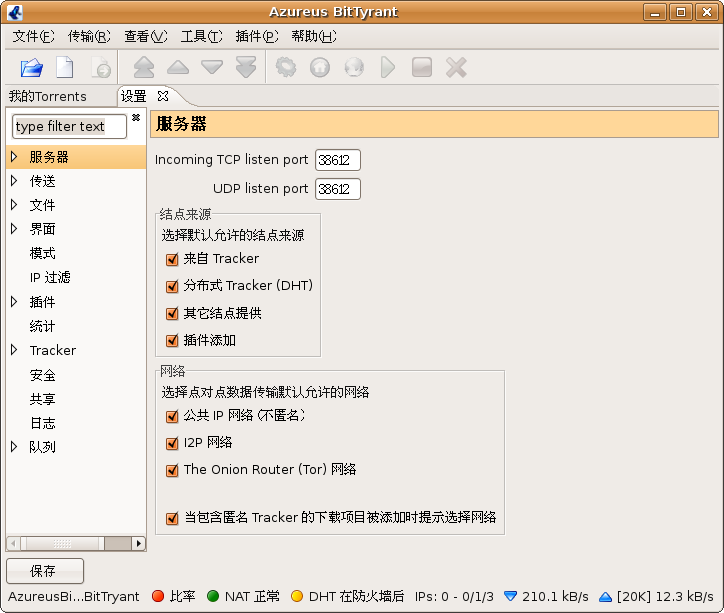The height and width of the screenshot is (613, 724).
Task: Expand the 传送 tree node
Action: [14, 181]
